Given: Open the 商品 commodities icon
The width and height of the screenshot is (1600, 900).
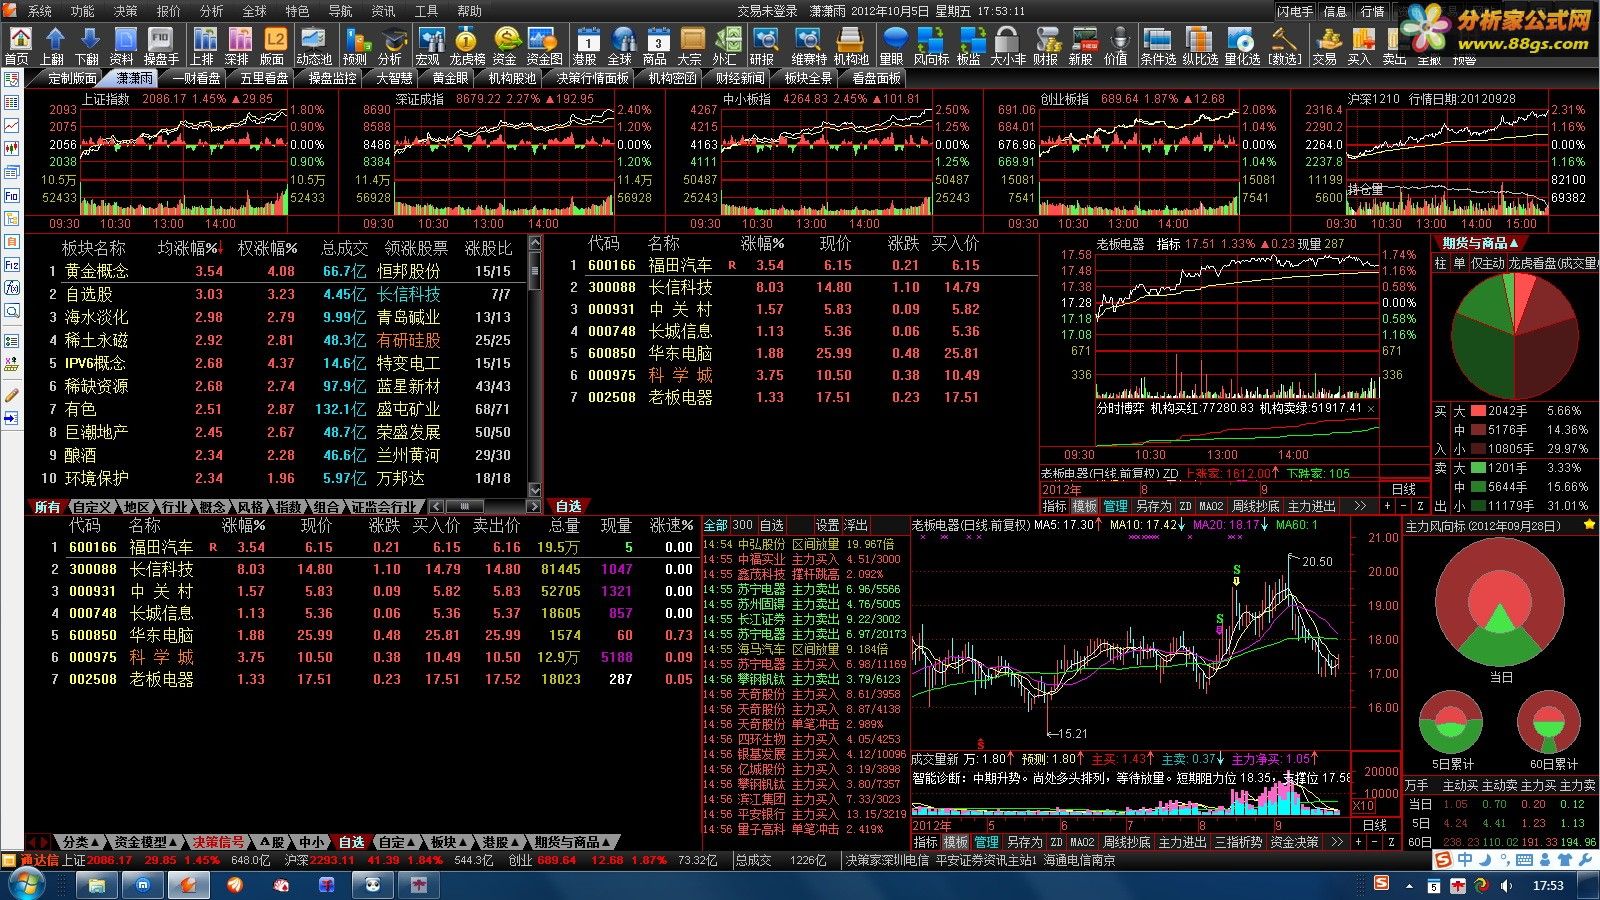Looking at the screenshot, I should point(655,45).
